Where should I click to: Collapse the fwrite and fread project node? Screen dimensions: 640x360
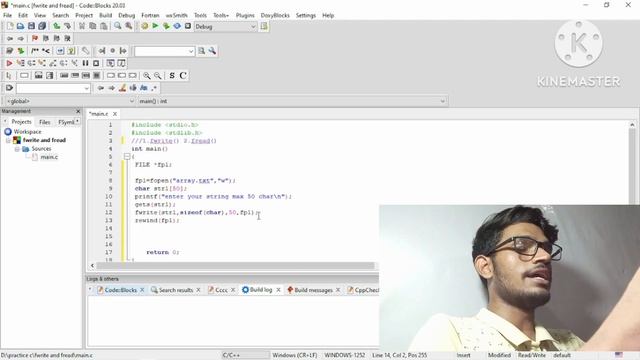pos(8,140)
